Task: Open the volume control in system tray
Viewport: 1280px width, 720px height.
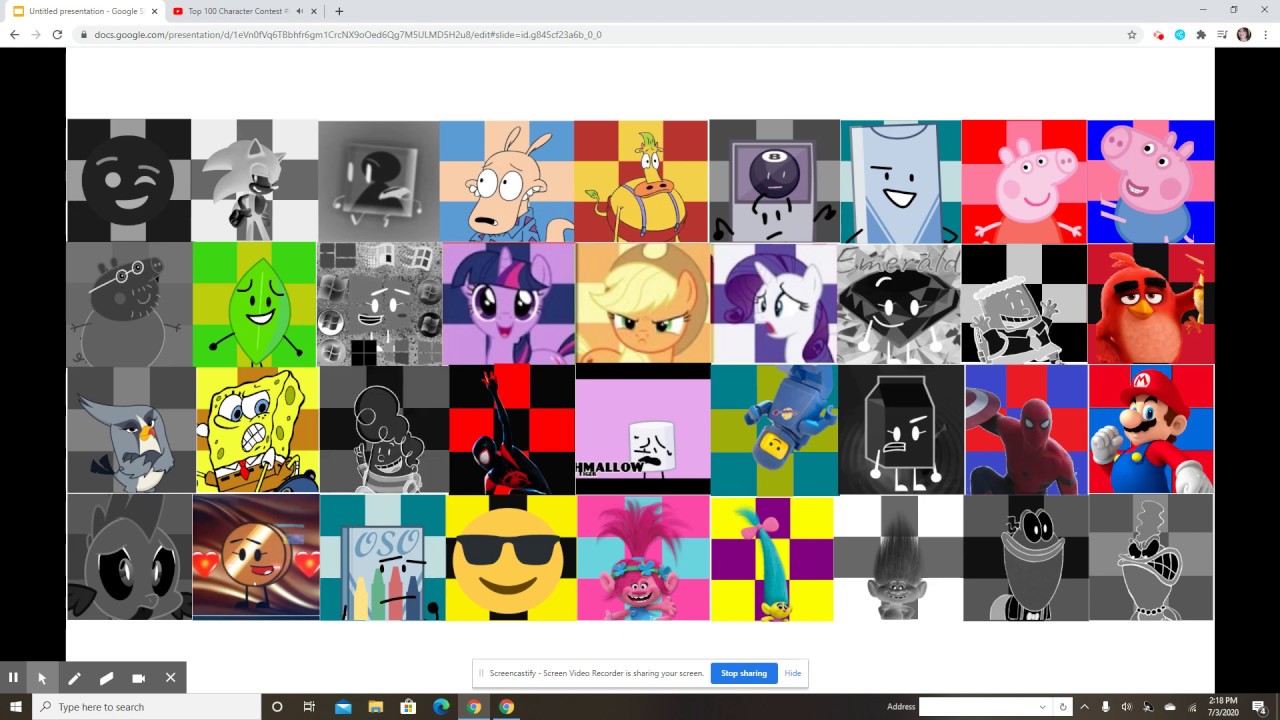Action: coord(1127,707)
